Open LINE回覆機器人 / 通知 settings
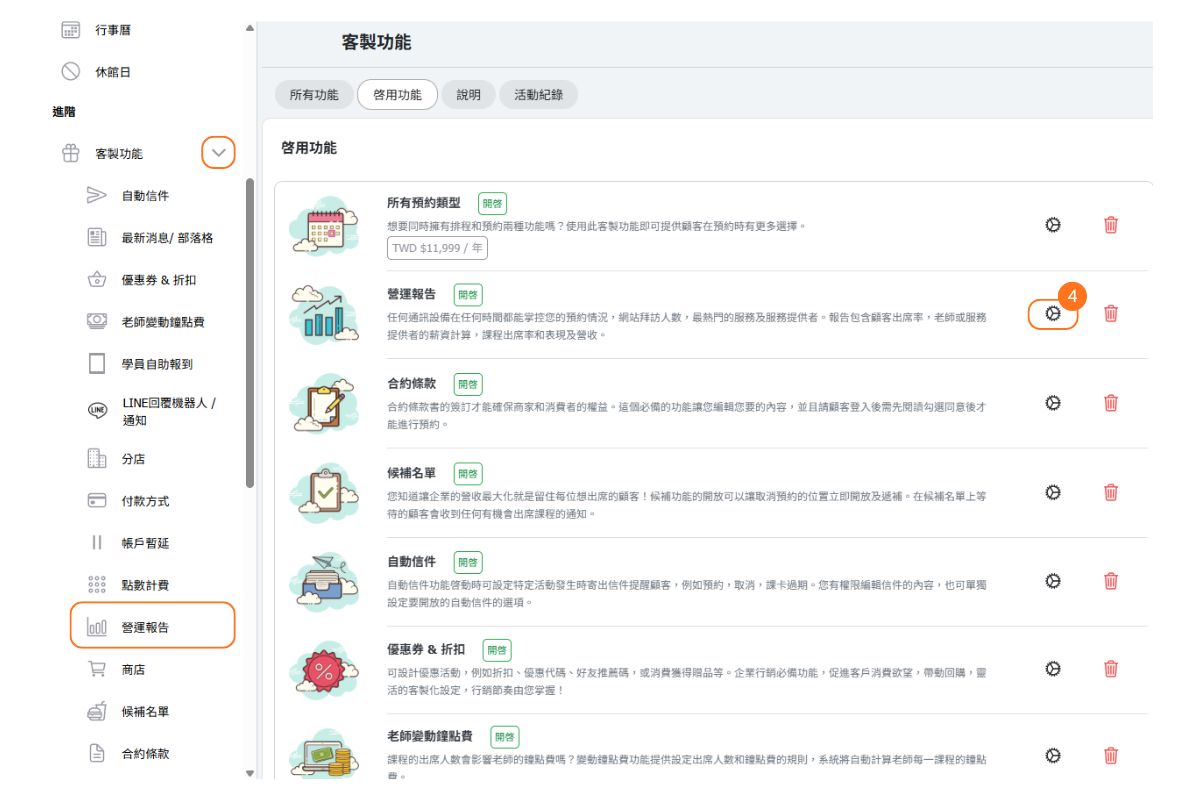Image resolution: width=1200 pixels, height=800 pixels. 168,411
